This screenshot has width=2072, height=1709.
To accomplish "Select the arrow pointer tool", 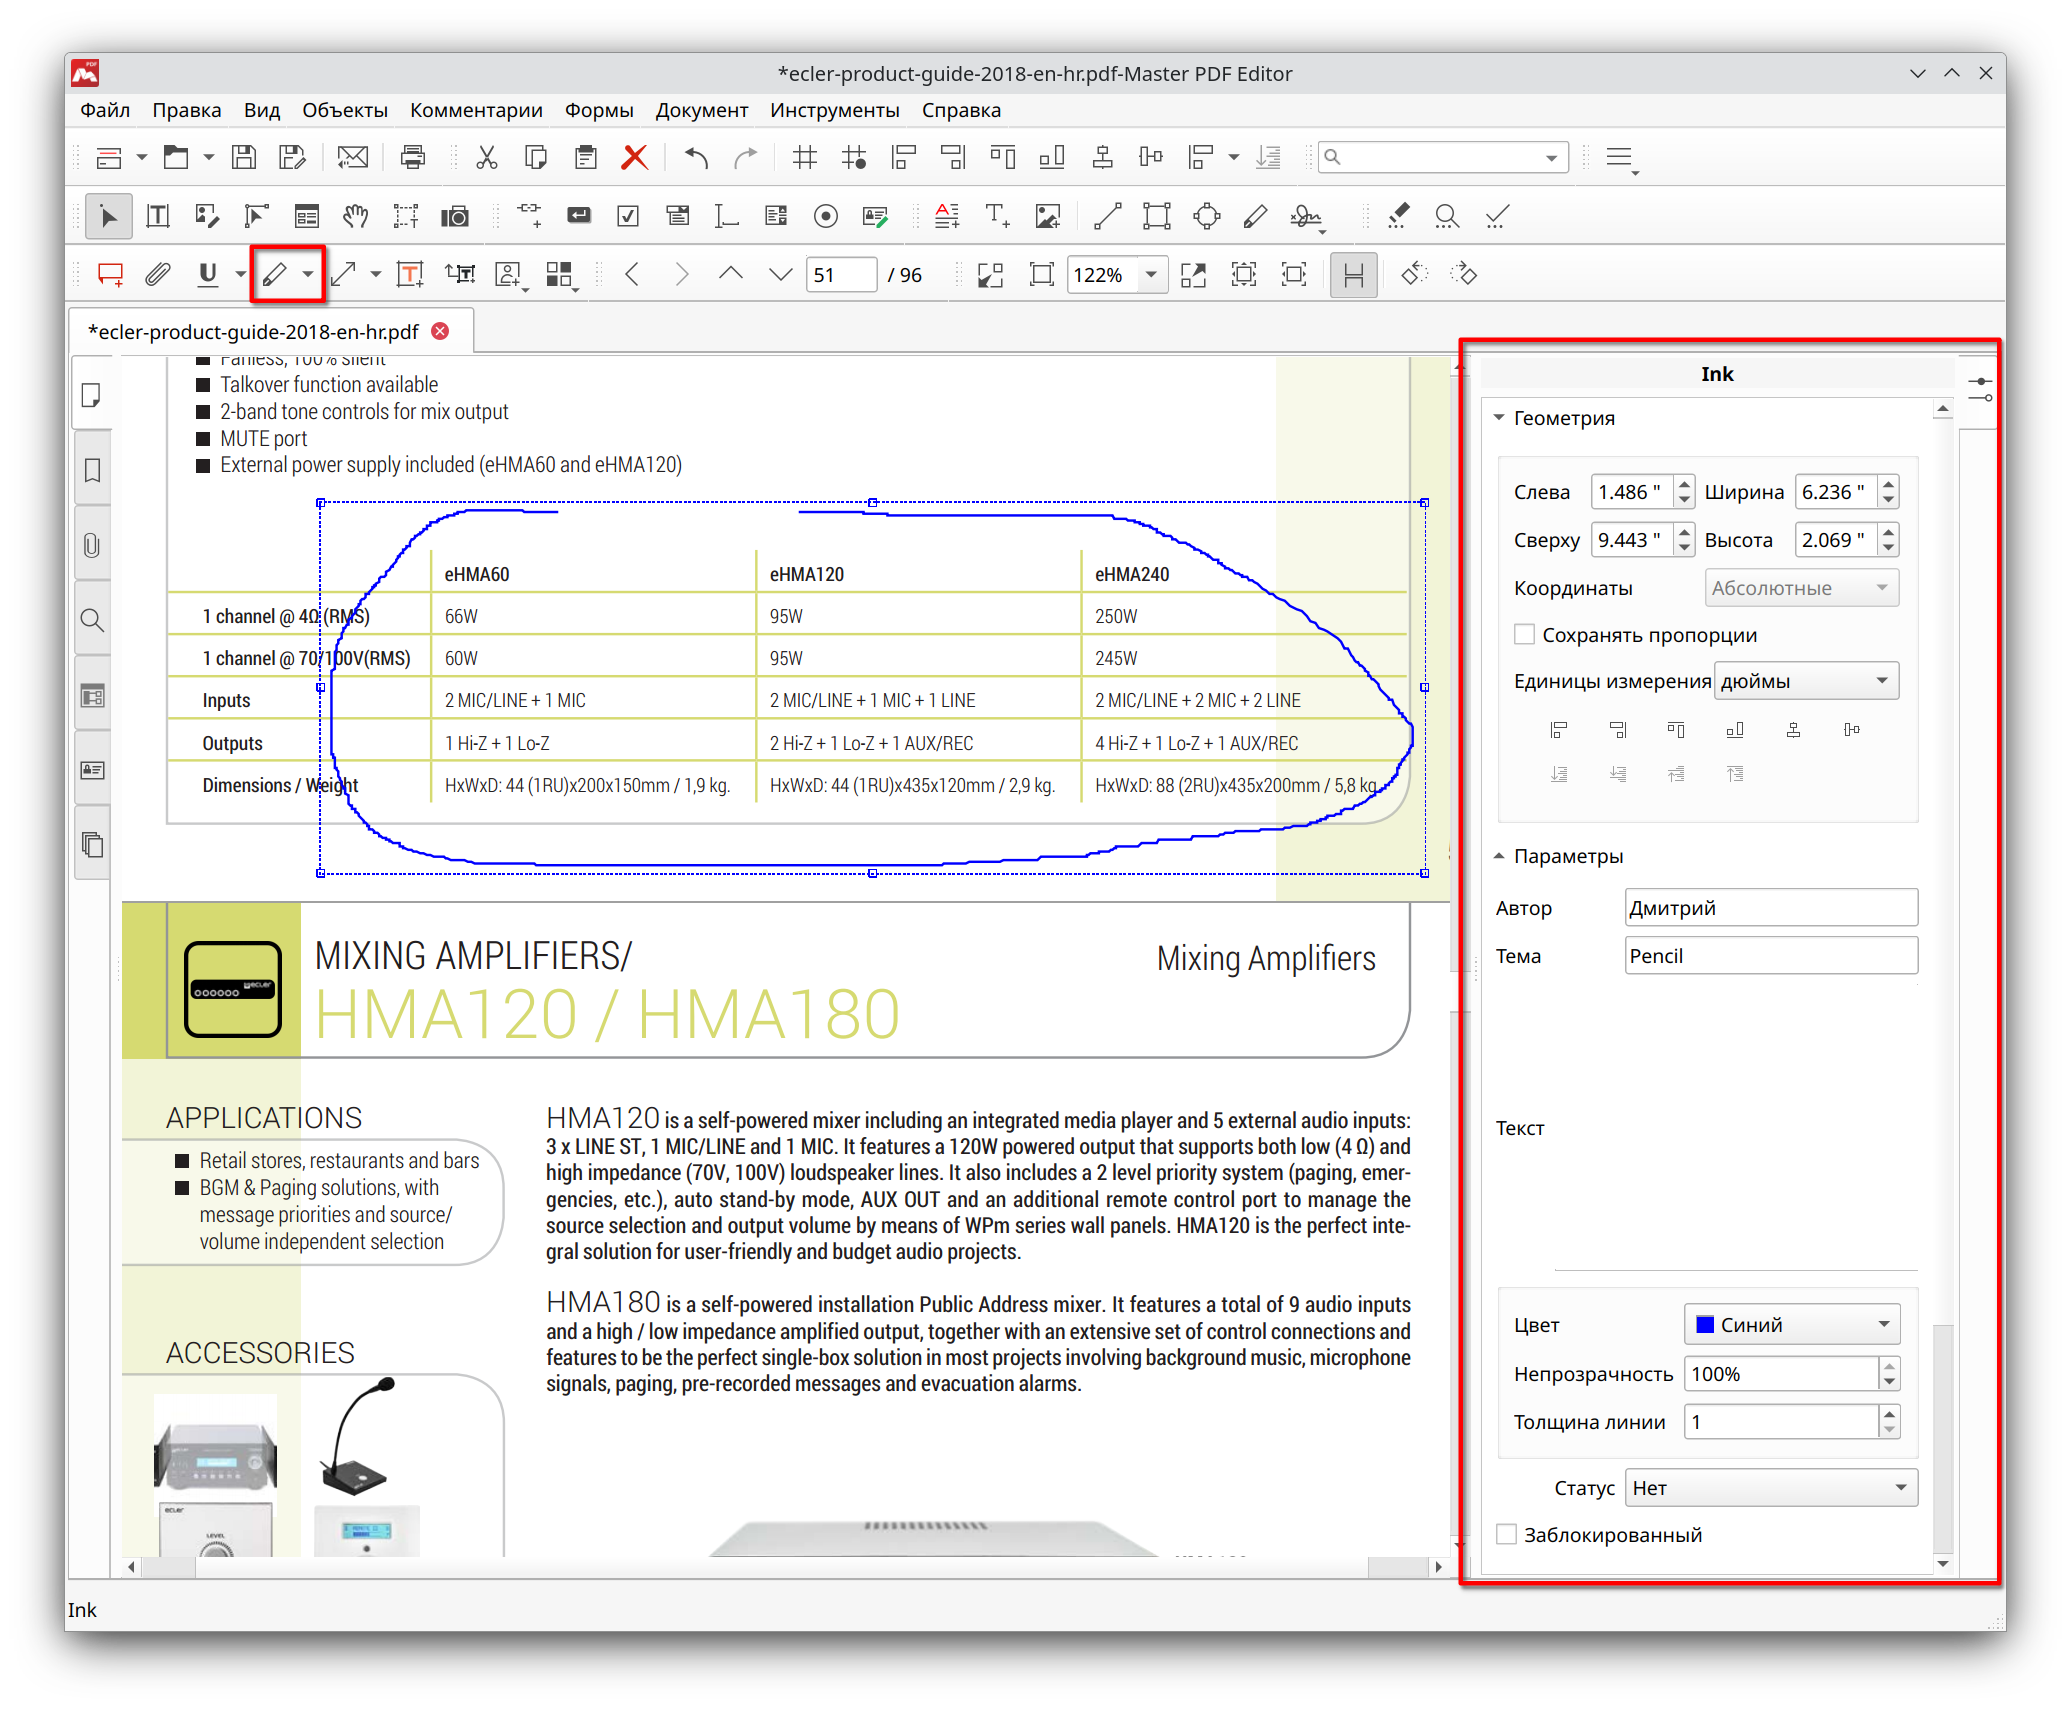I will (x=108, y=216).
